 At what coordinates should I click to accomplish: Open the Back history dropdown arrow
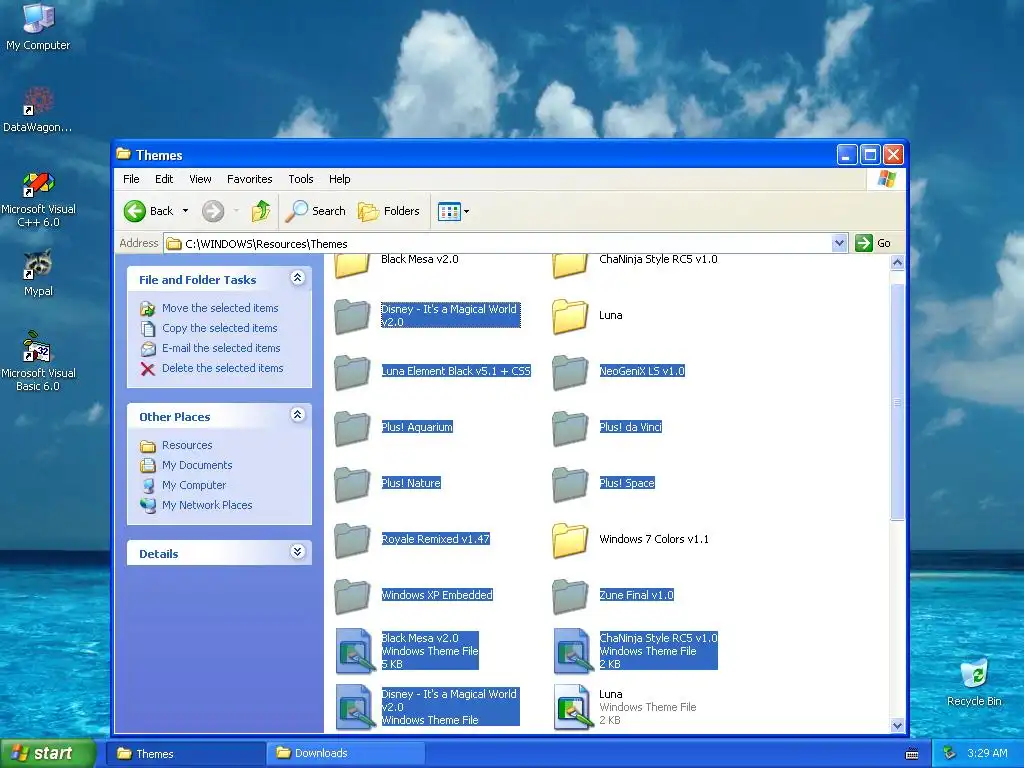pyautogui.click(x=185, y=211)
